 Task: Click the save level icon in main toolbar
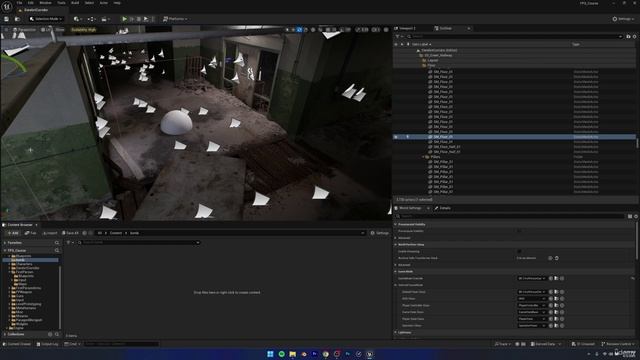pos(7,19)
